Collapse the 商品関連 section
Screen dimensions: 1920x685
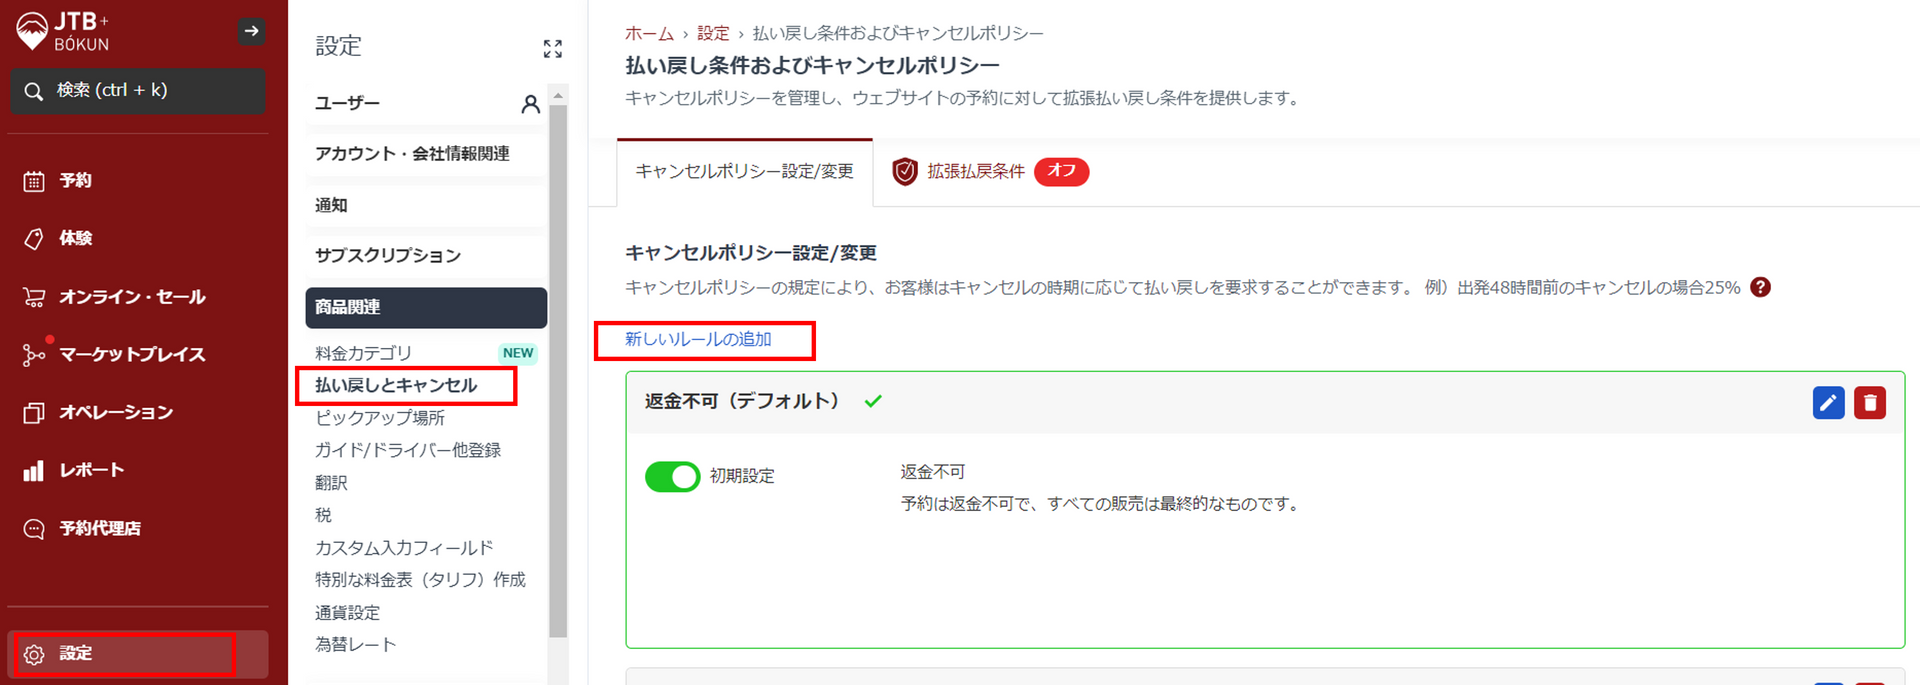point(426,308)
